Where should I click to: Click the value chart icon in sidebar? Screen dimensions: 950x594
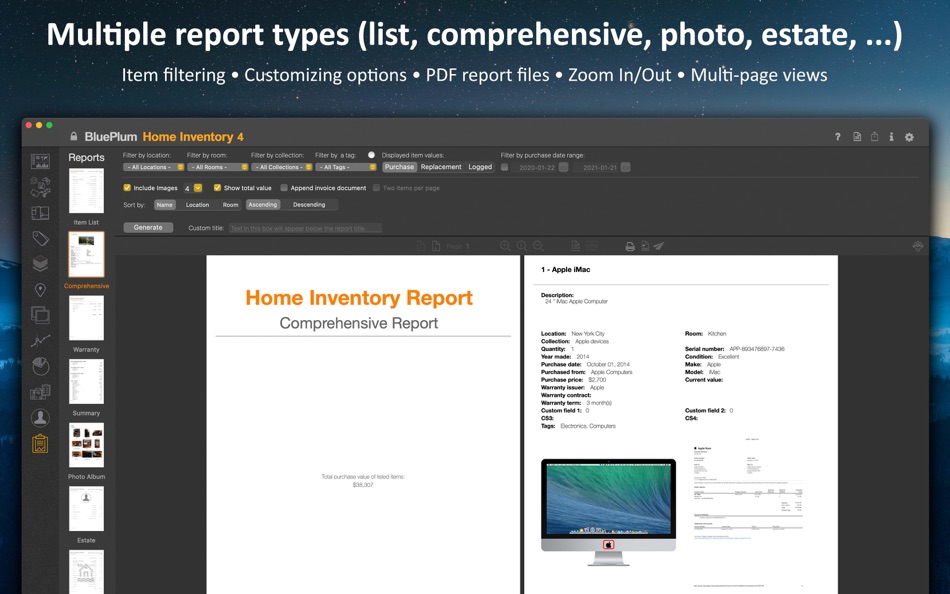point(40,340)
